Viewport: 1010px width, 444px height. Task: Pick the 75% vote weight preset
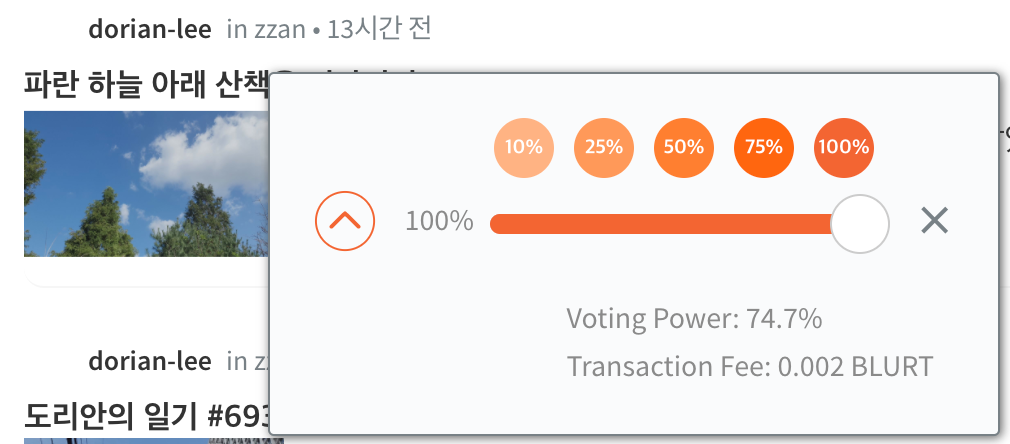[764, 148]
